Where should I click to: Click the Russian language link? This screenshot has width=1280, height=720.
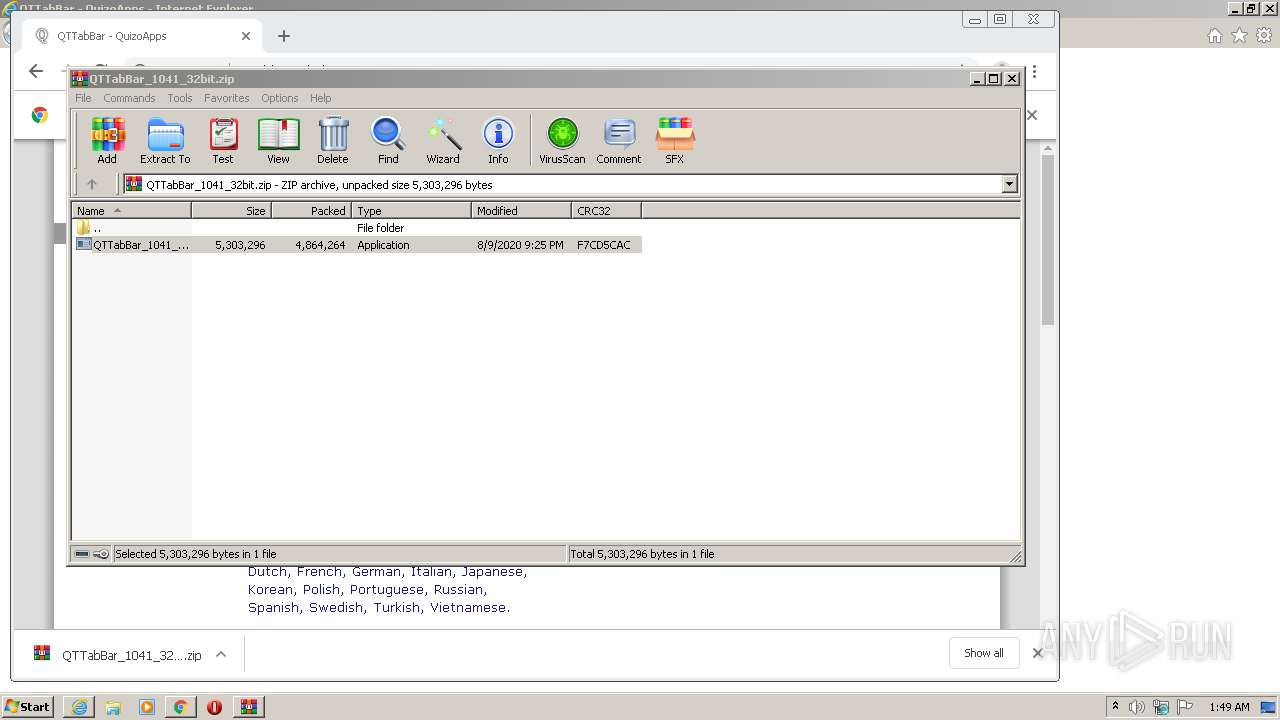(459, 590)
